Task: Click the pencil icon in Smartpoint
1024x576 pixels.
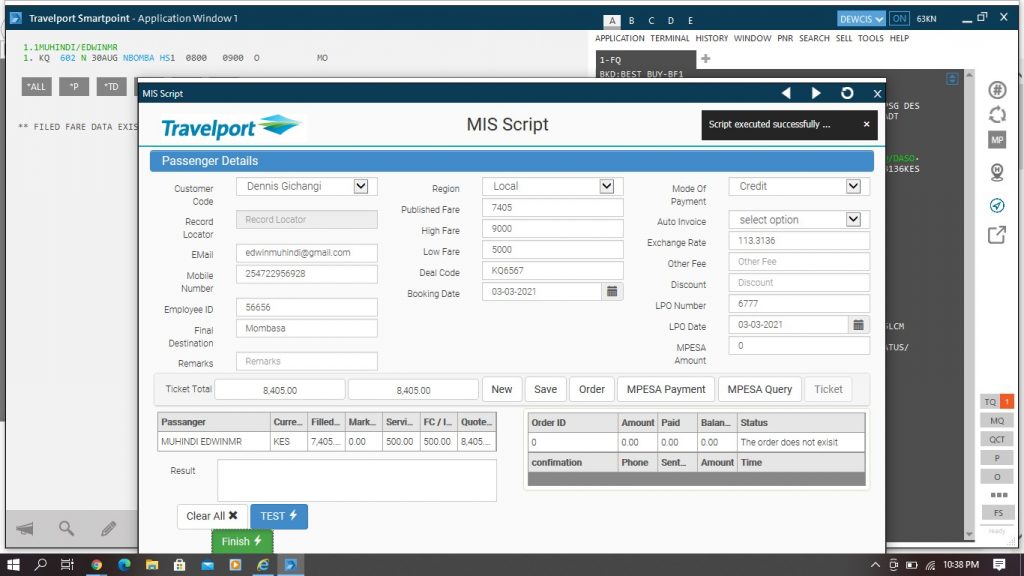Action: pos(108,528)
